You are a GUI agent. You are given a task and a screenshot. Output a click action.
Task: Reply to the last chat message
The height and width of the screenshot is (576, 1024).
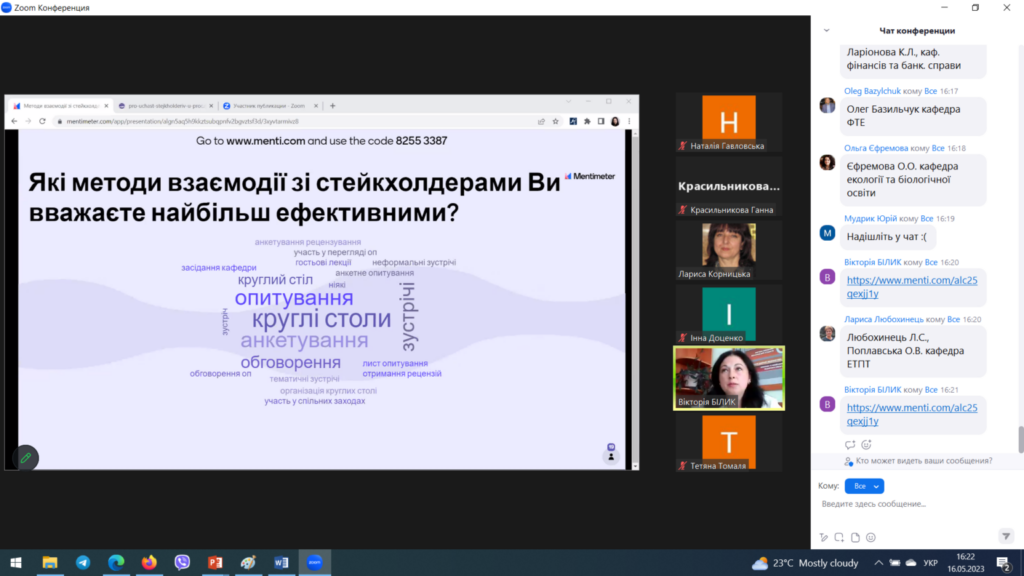click(x=850, y=444)
